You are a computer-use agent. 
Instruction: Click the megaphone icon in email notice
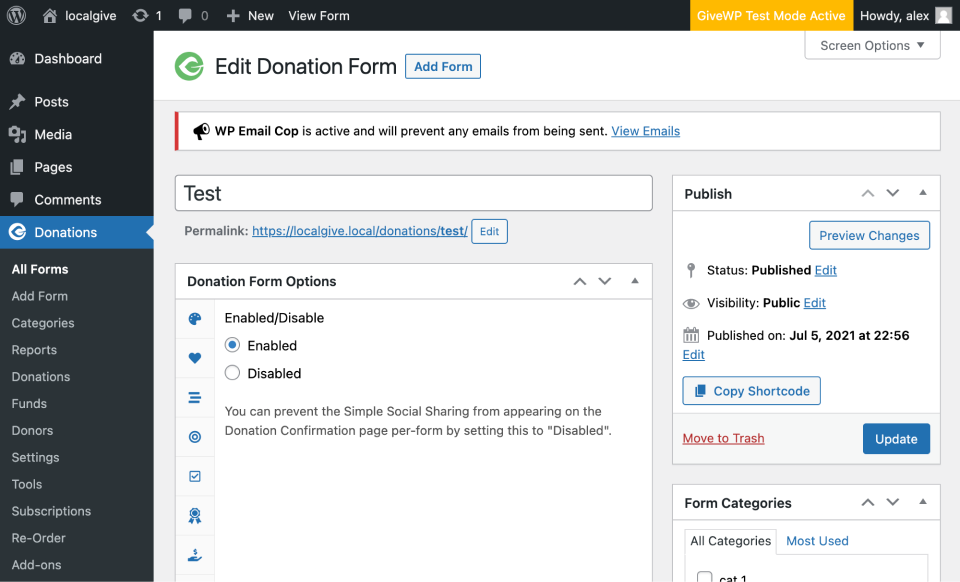pyautogui.click(x=201, y=131)
